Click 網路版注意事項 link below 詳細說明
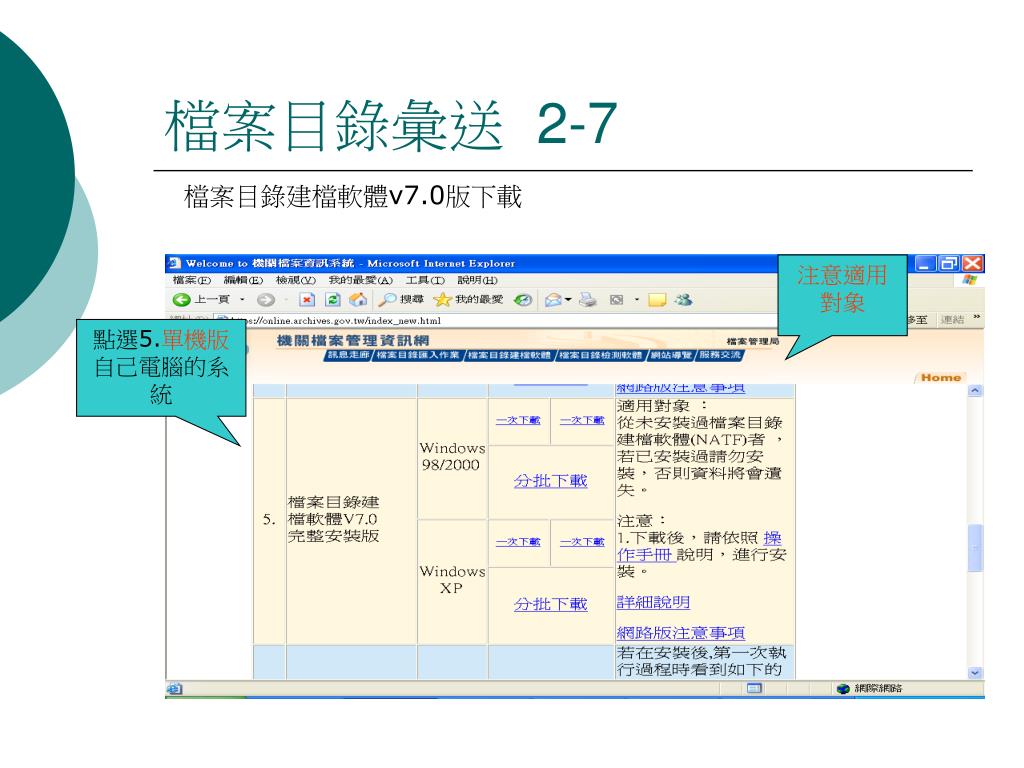 pyautogui.click(x=680, y=632)
